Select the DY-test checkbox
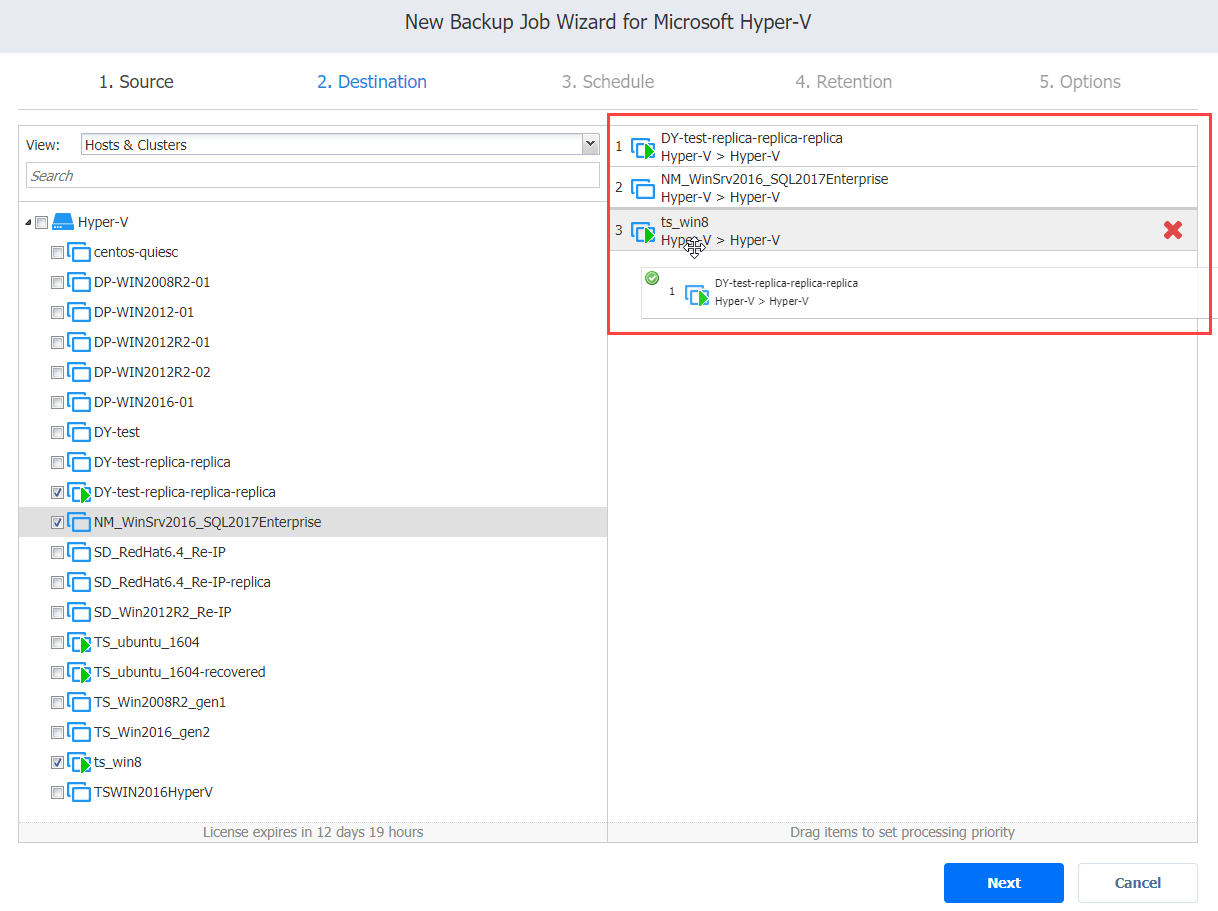1218x911 pixels. tap(57, 433)
